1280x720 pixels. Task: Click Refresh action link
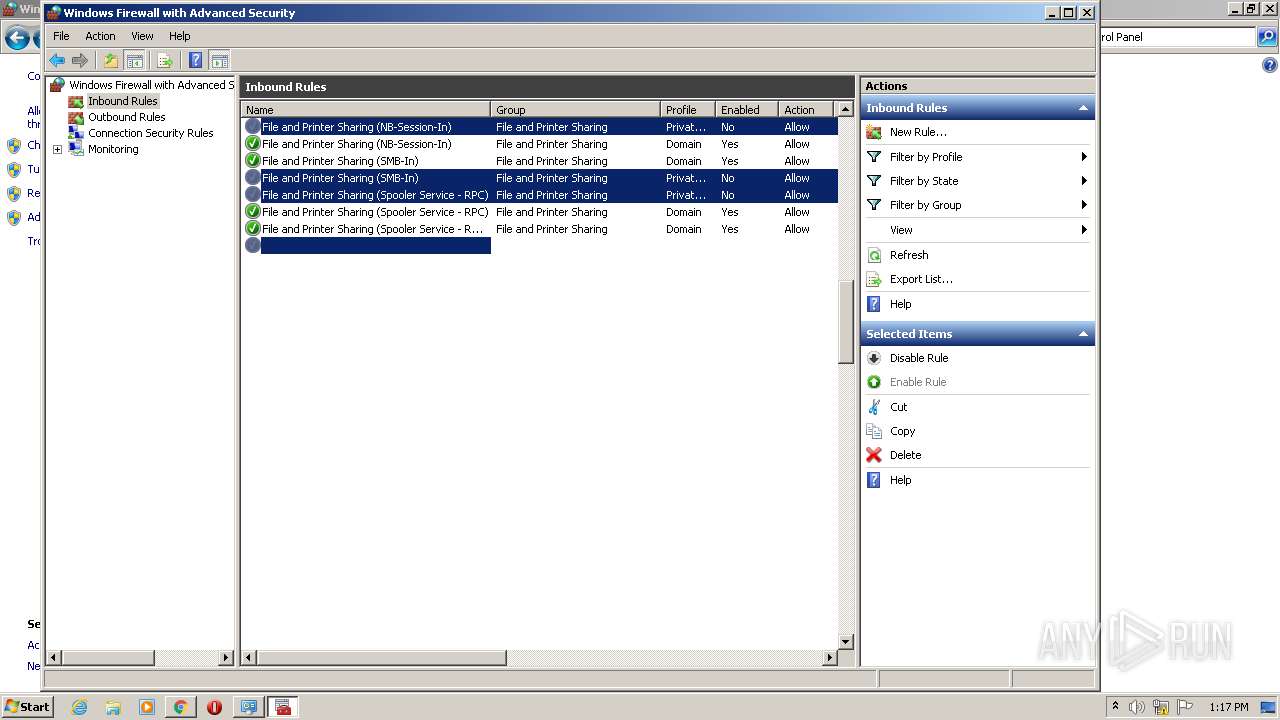[x=909, y=255]
